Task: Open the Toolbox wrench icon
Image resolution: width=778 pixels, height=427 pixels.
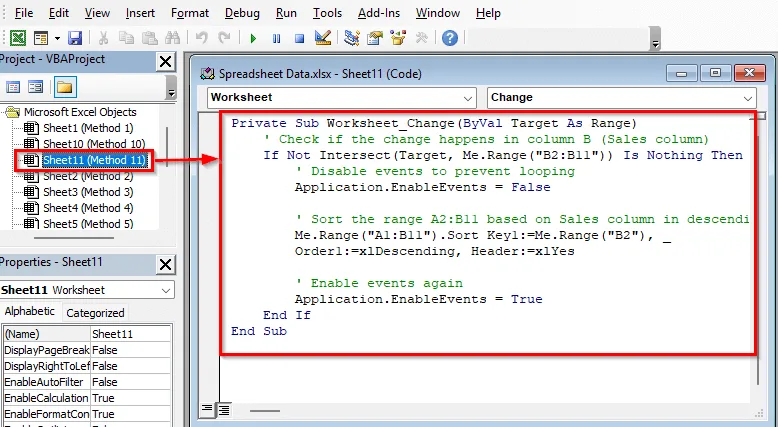Action: coord(421,38)
